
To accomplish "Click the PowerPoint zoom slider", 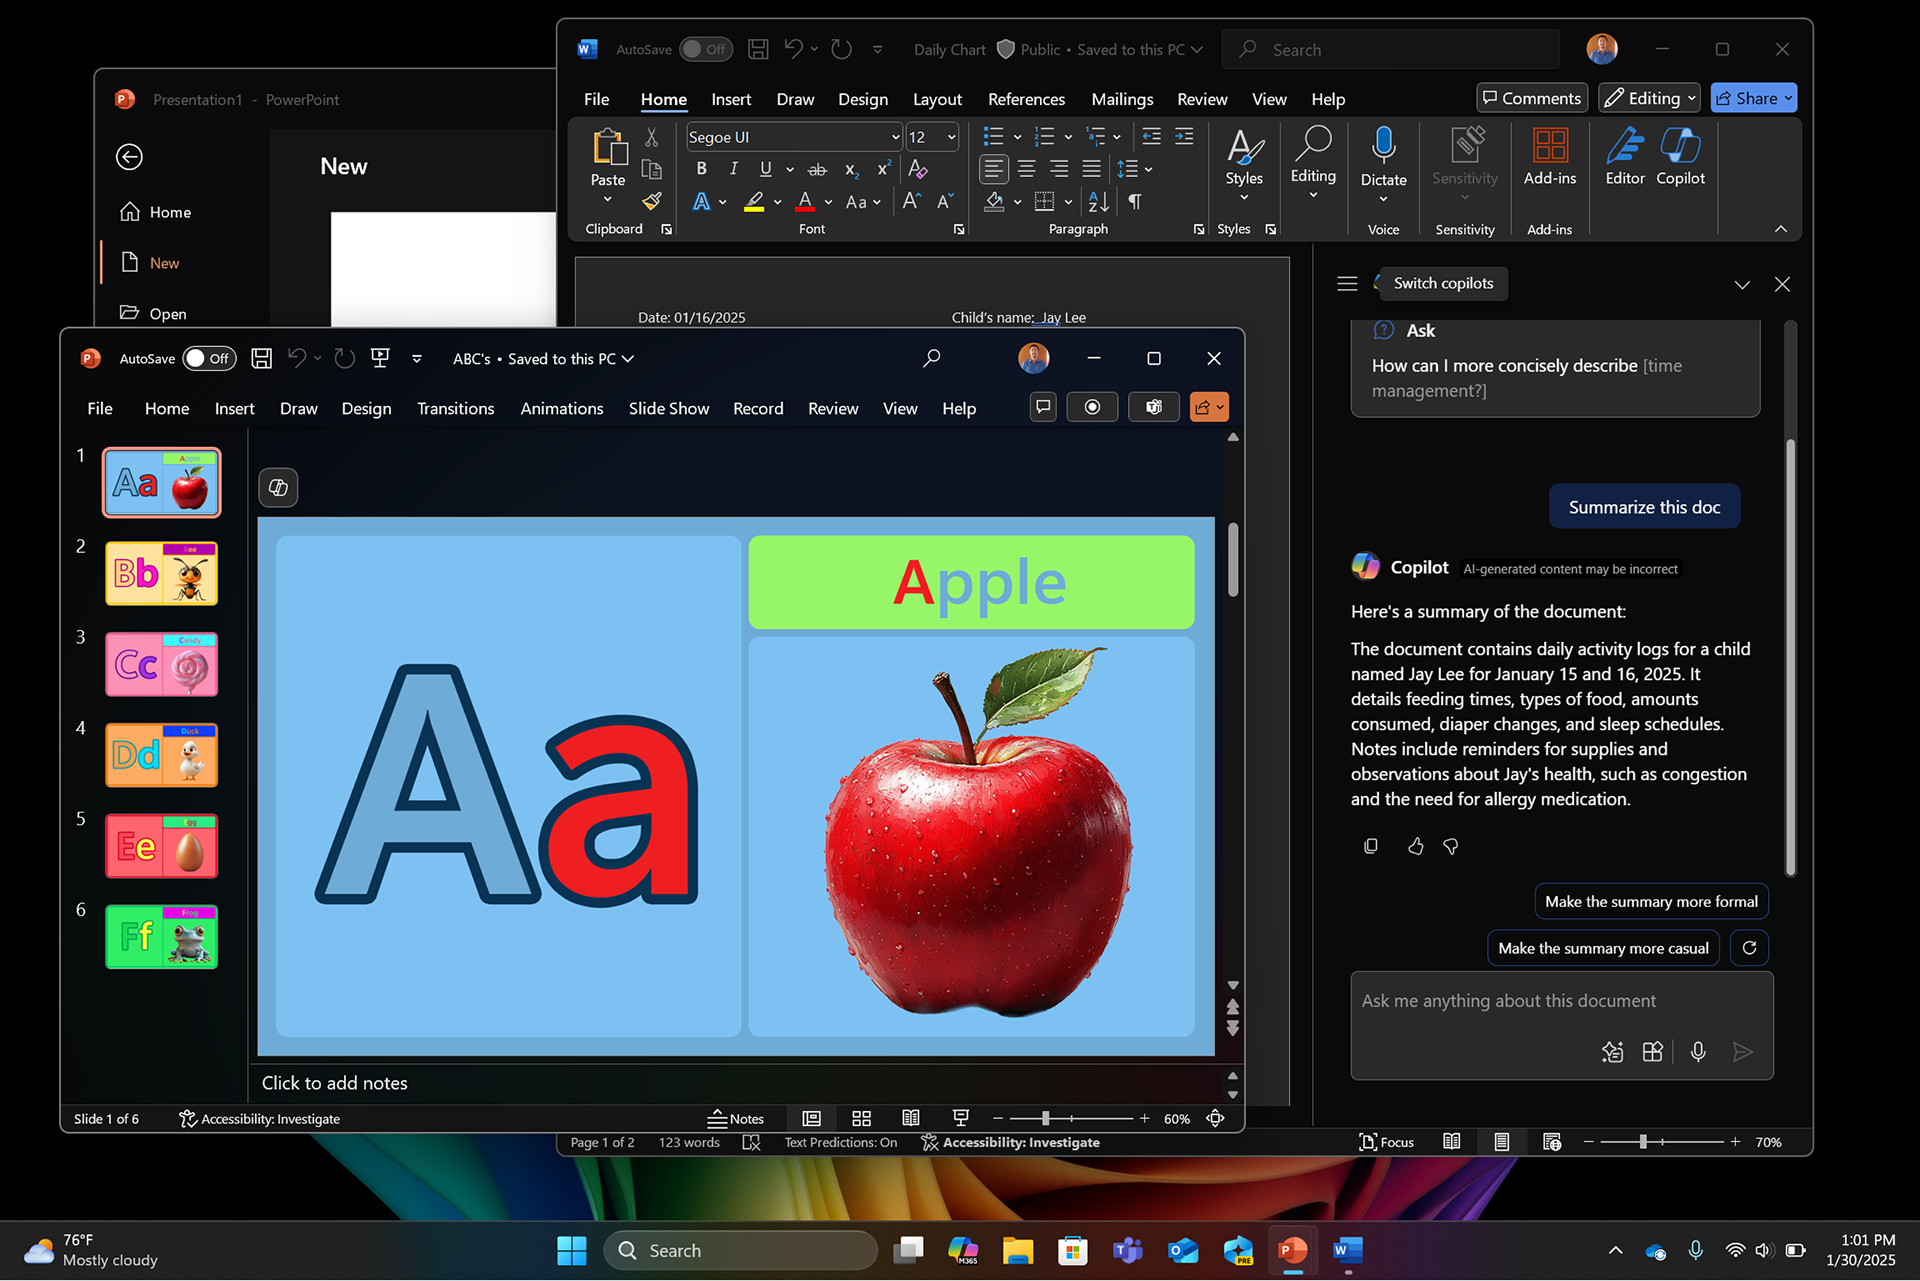I will (x=1046, y=1118).
